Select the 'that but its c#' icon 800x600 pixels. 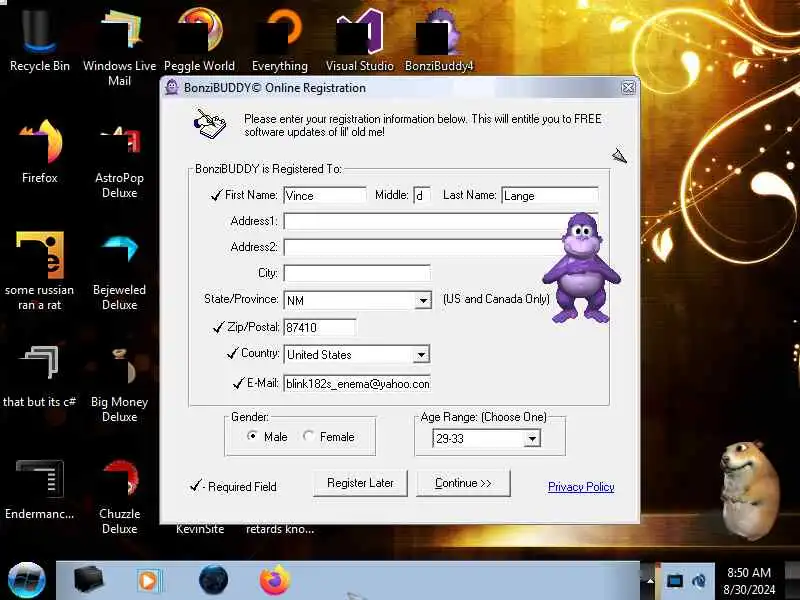[40, 376]
